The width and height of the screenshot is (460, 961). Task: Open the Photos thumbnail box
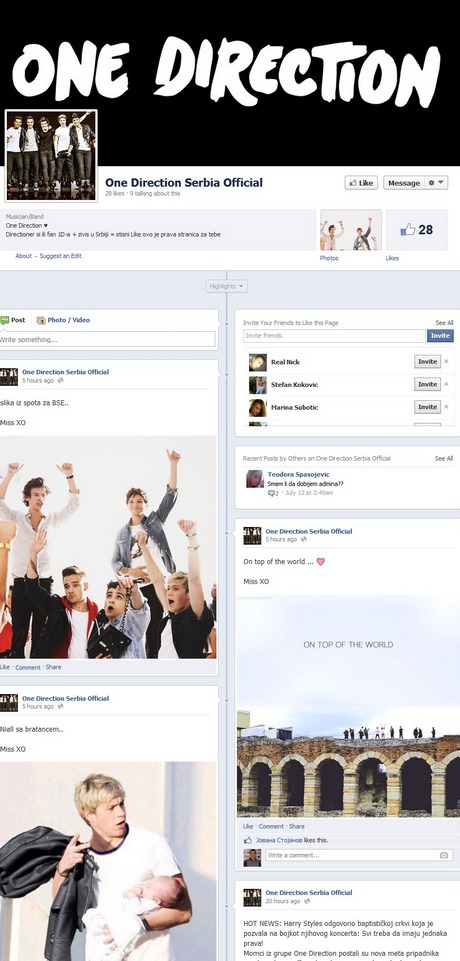pos(350,230)
